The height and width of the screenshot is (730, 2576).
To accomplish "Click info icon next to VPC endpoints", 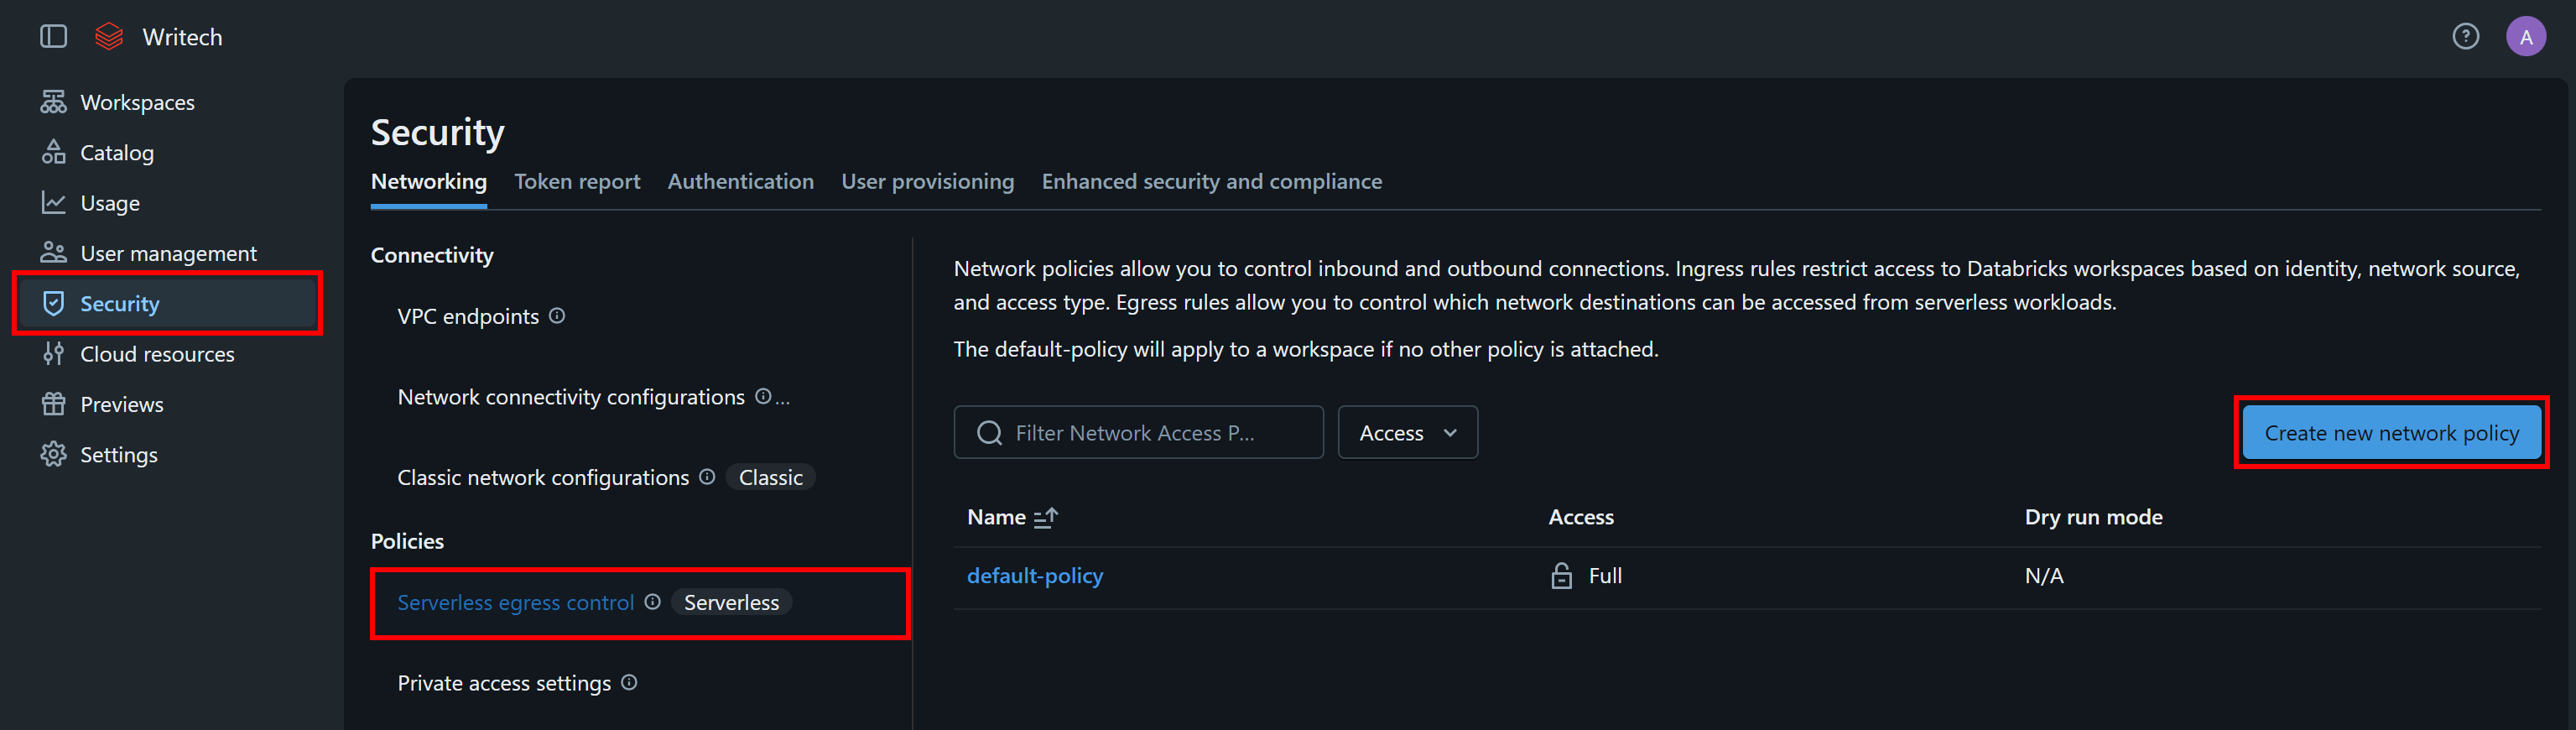I will pos(557,316).
